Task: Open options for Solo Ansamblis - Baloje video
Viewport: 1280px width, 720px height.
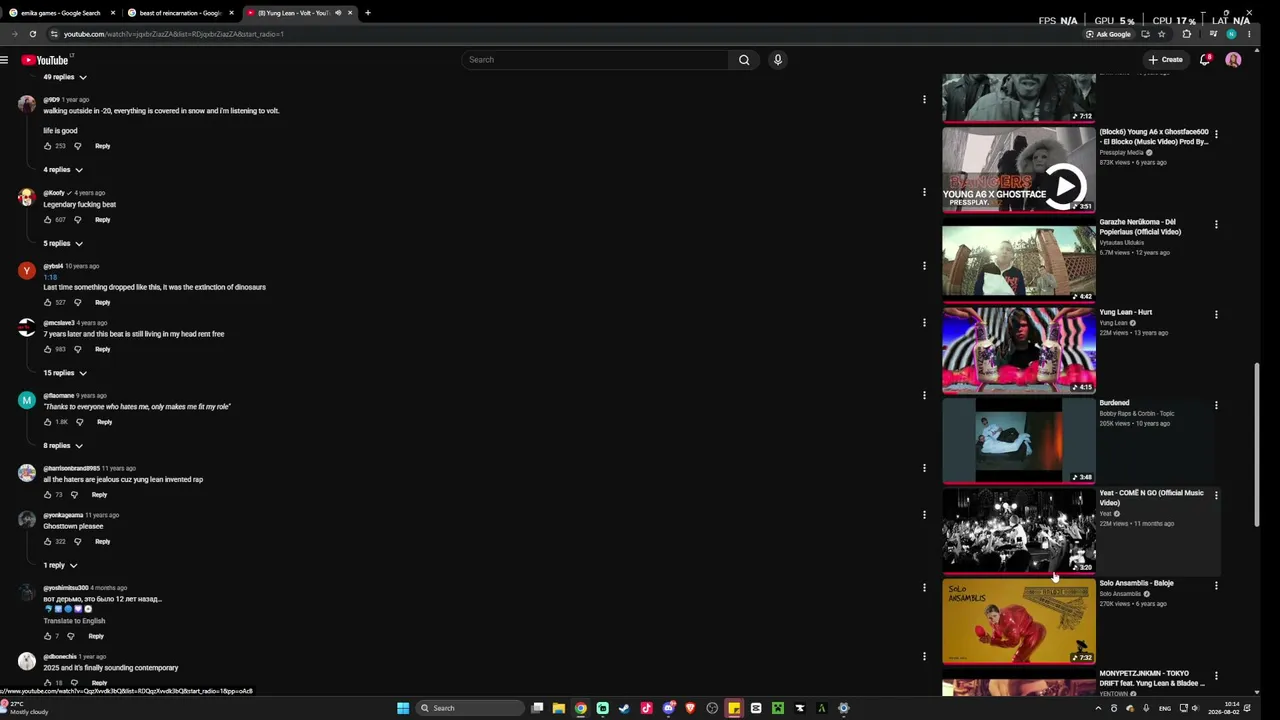Action: (x=1216, y=585)
